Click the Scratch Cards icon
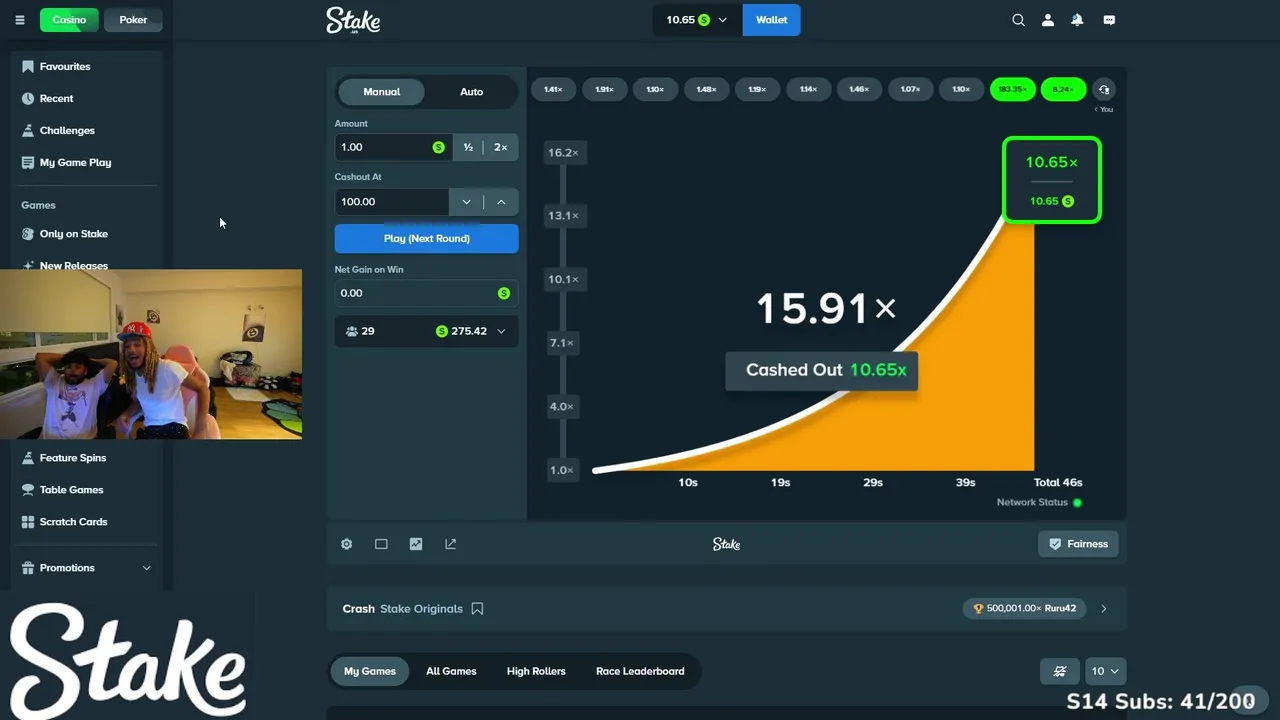This screenshot has height=720, width=1280. click(x=28, y=522)
